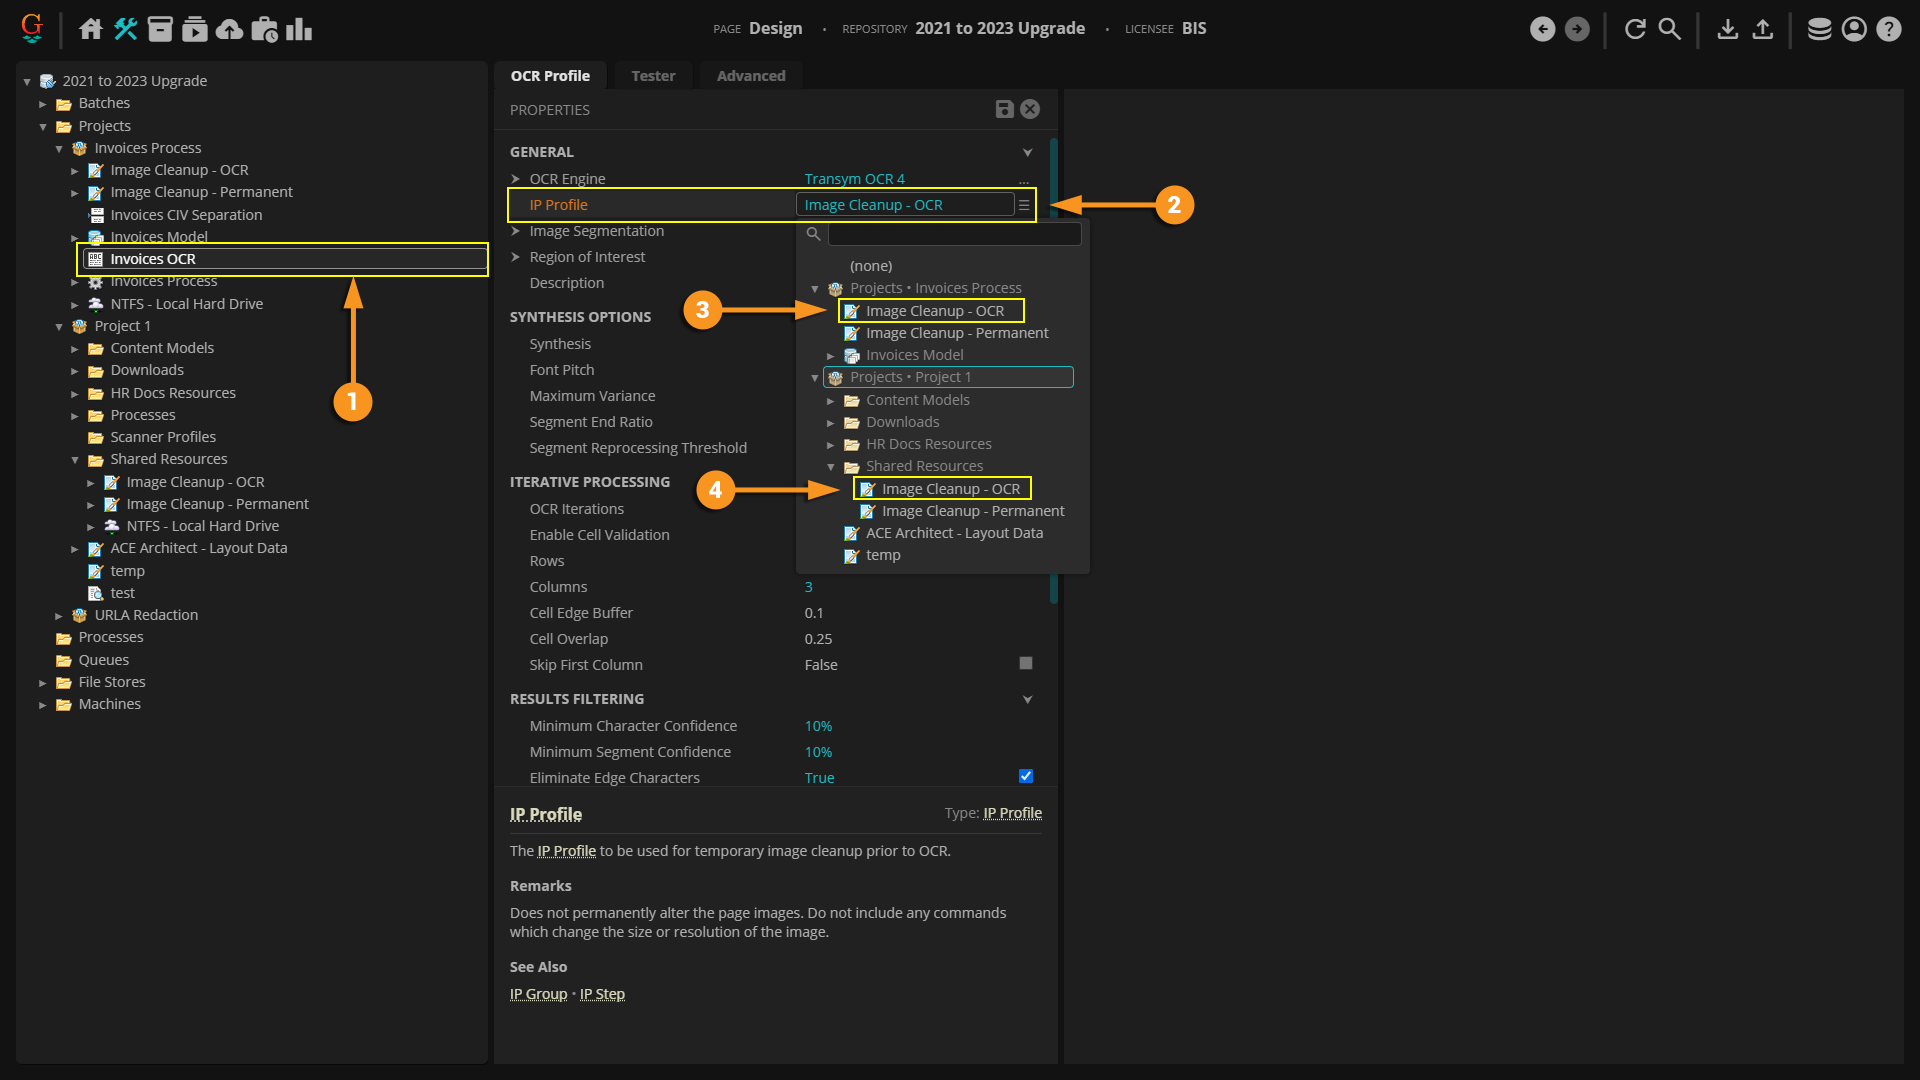Viewport: 1920px width, 1080px height.
Task: Collapse Shared Resources in dropdown tree
Action: point(831,467)
